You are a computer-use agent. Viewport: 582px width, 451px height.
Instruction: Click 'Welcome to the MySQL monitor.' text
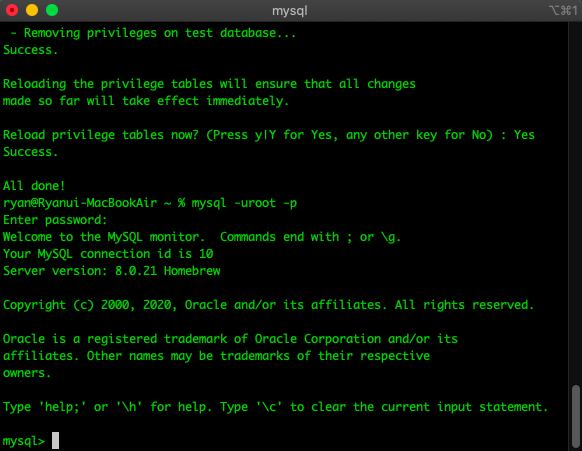click(x=104, y=237)
